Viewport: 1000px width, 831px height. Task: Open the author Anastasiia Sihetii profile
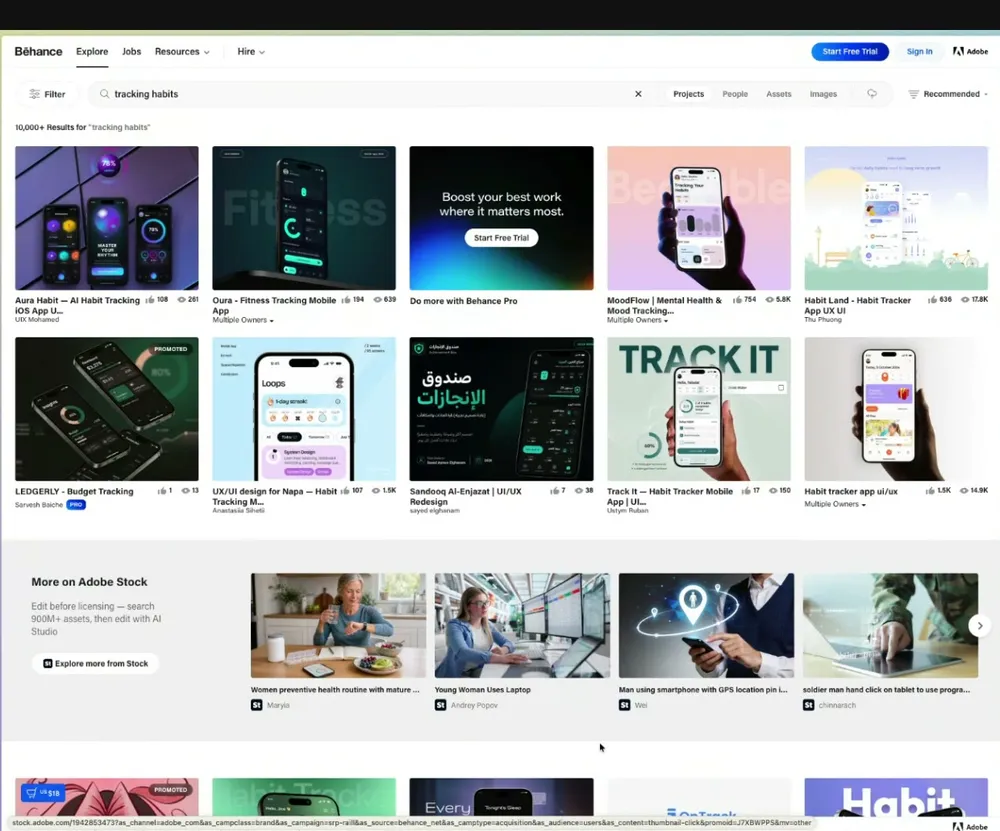coord(239,511)
